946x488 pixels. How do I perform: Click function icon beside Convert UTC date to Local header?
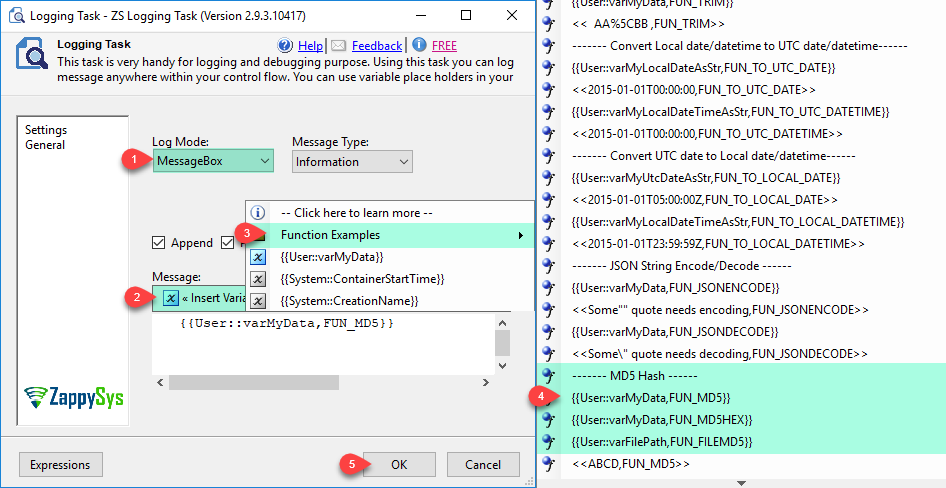[548, 155]
